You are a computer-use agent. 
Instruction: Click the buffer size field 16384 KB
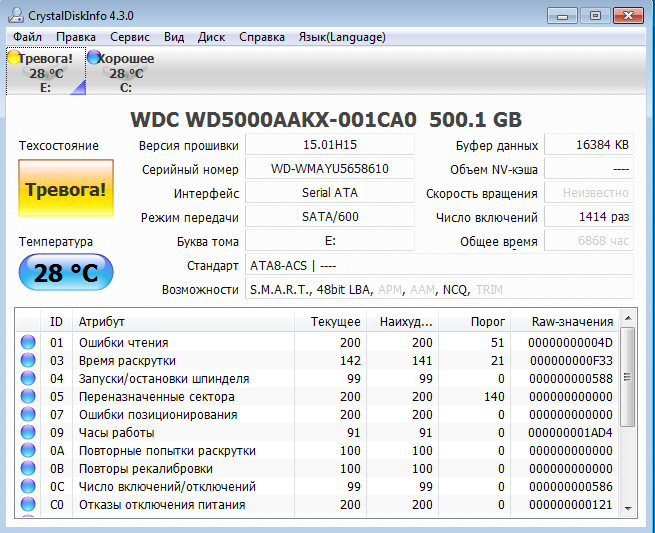(x=589, y=145)
